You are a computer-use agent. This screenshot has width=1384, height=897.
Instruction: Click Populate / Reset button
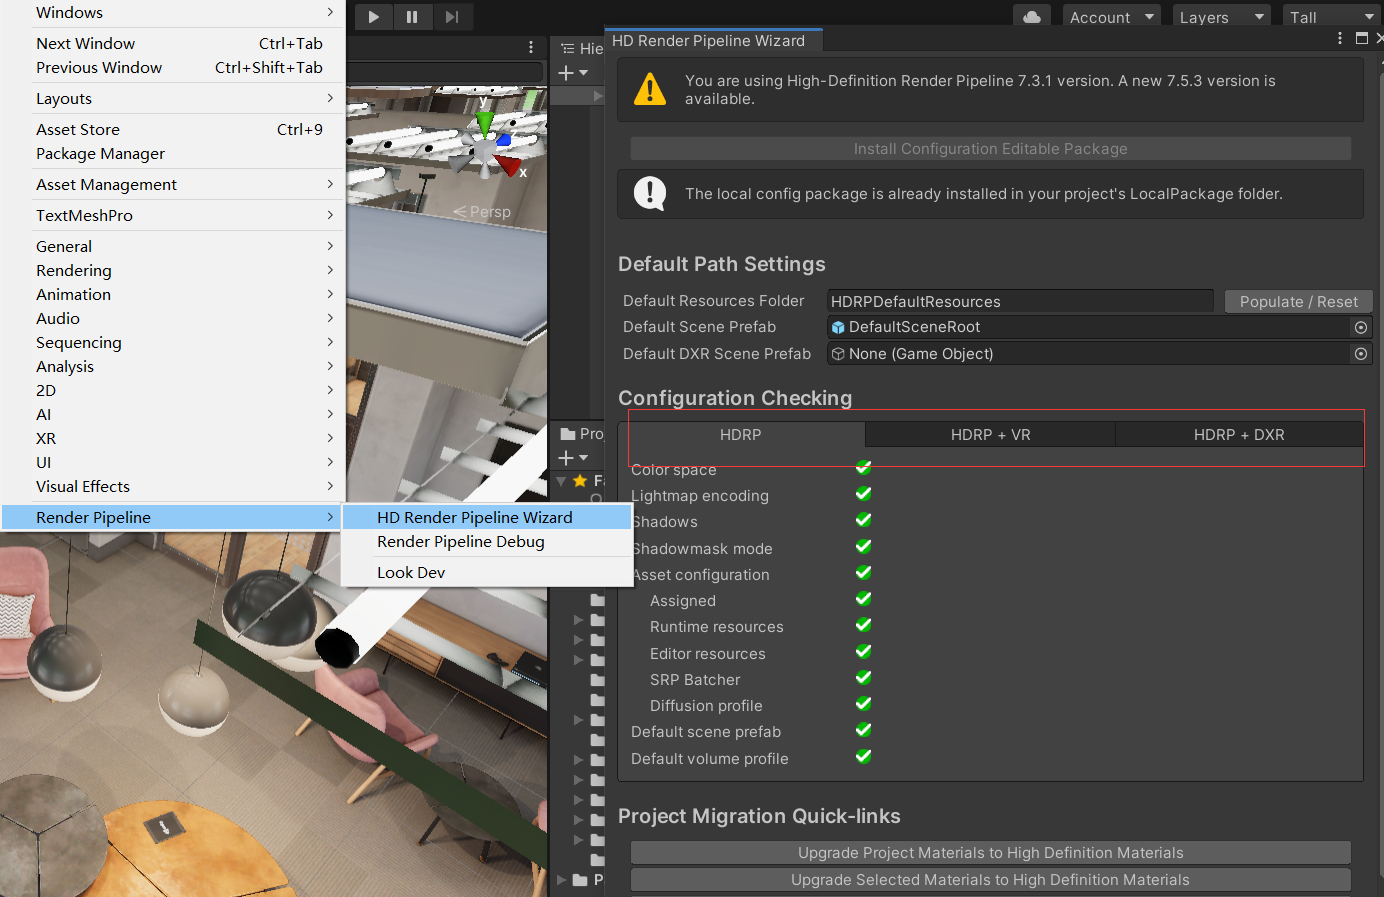point(1298,301)
